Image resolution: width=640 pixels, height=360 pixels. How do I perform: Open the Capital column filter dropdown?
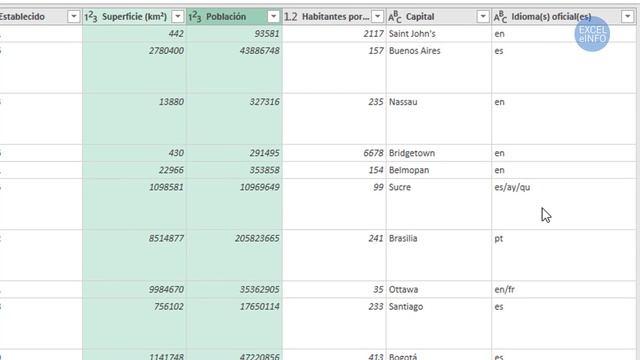point(483,17)
